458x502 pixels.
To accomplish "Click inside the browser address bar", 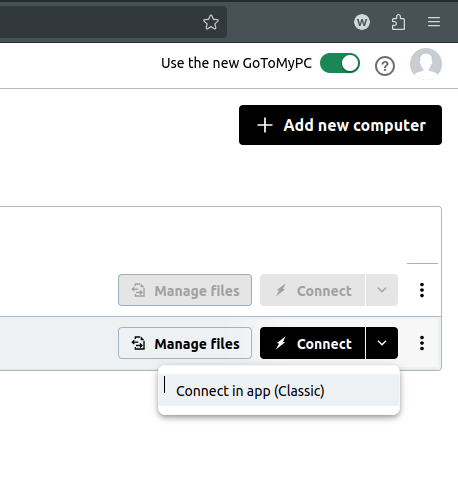I will click(x=100, y=22).
